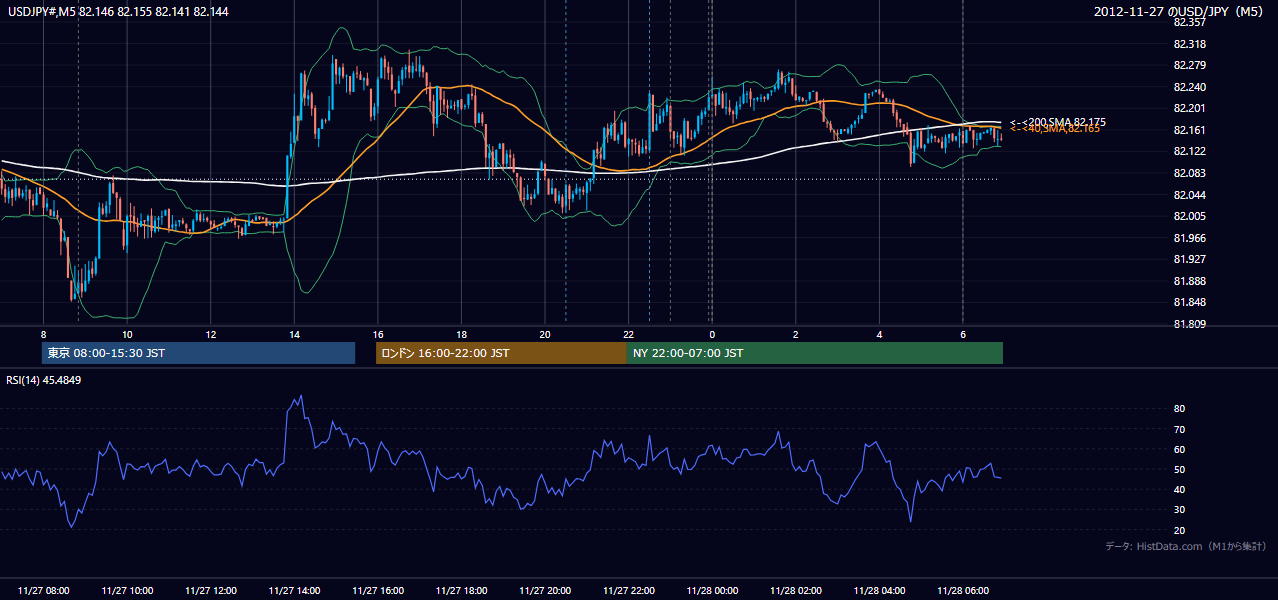Click the 11/27 10:00 date label

click(x=127, y=591)
